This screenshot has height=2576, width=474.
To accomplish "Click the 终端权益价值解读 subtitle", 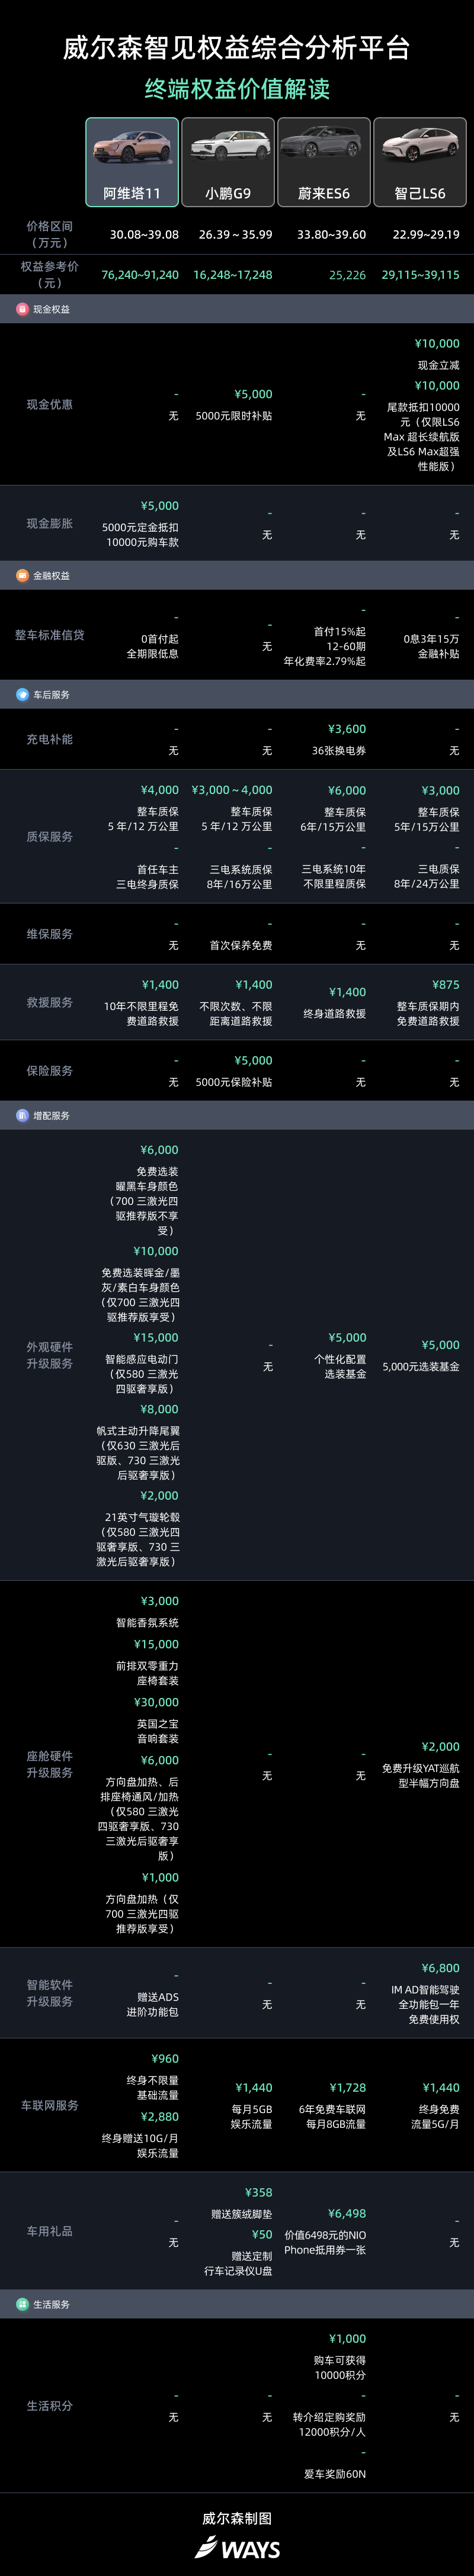I will pyautogui.click(x=237, y=89).
